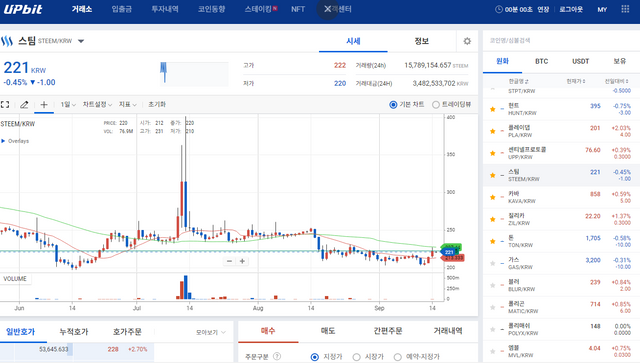
Task: Click help icon next to 주문구분
Action: (x=277, y=356)
